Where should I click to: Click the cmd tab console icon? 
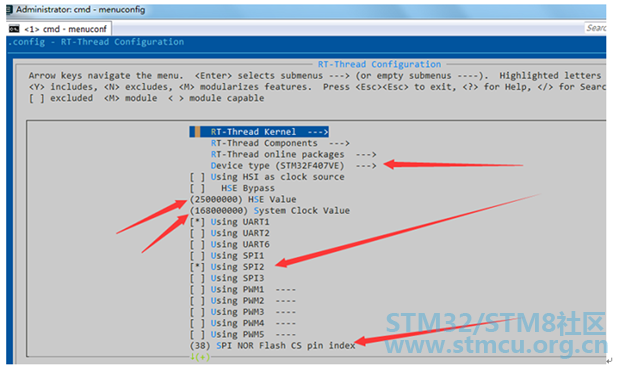tap(14, 29)
